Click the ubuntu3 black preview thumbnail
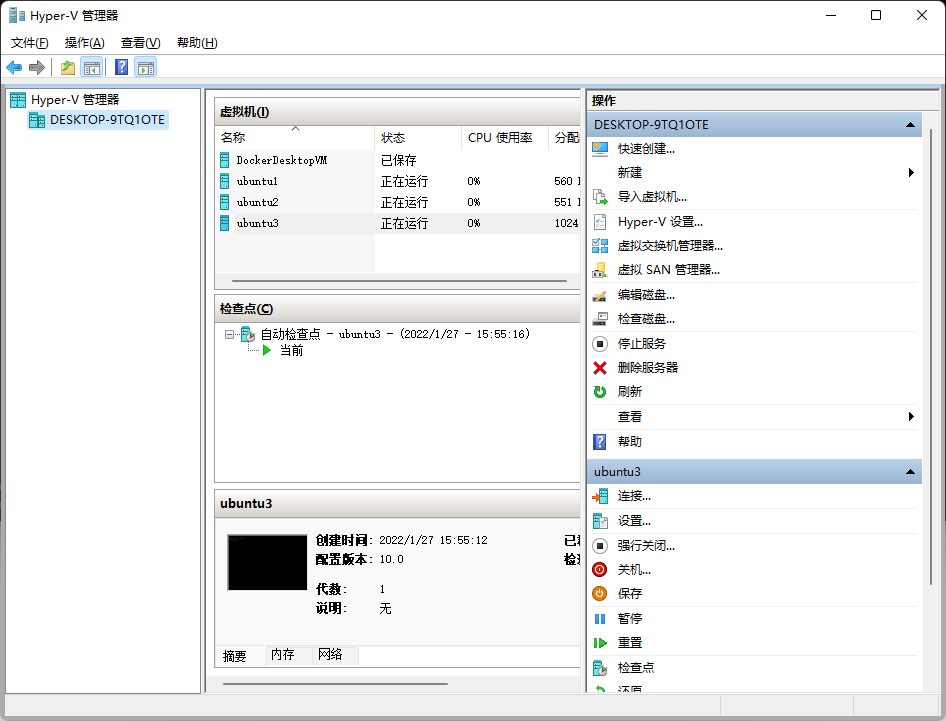 (x=267, y=562)
